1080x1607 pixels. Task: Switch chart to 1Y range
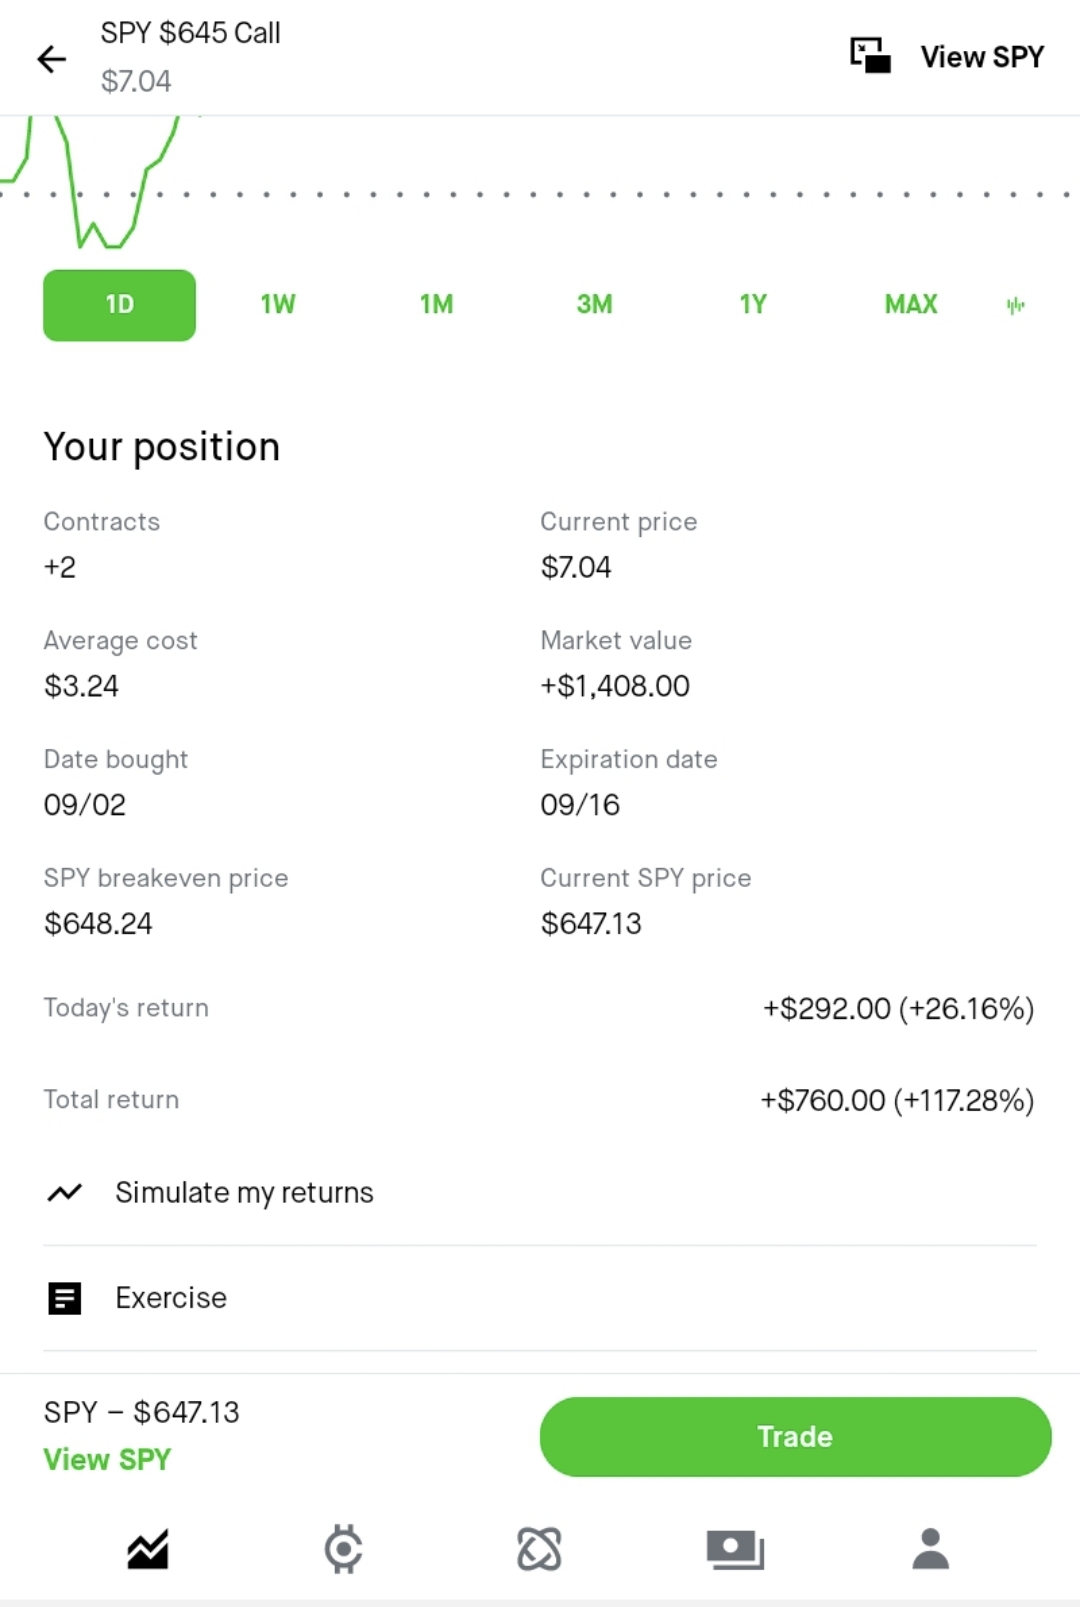753,305
